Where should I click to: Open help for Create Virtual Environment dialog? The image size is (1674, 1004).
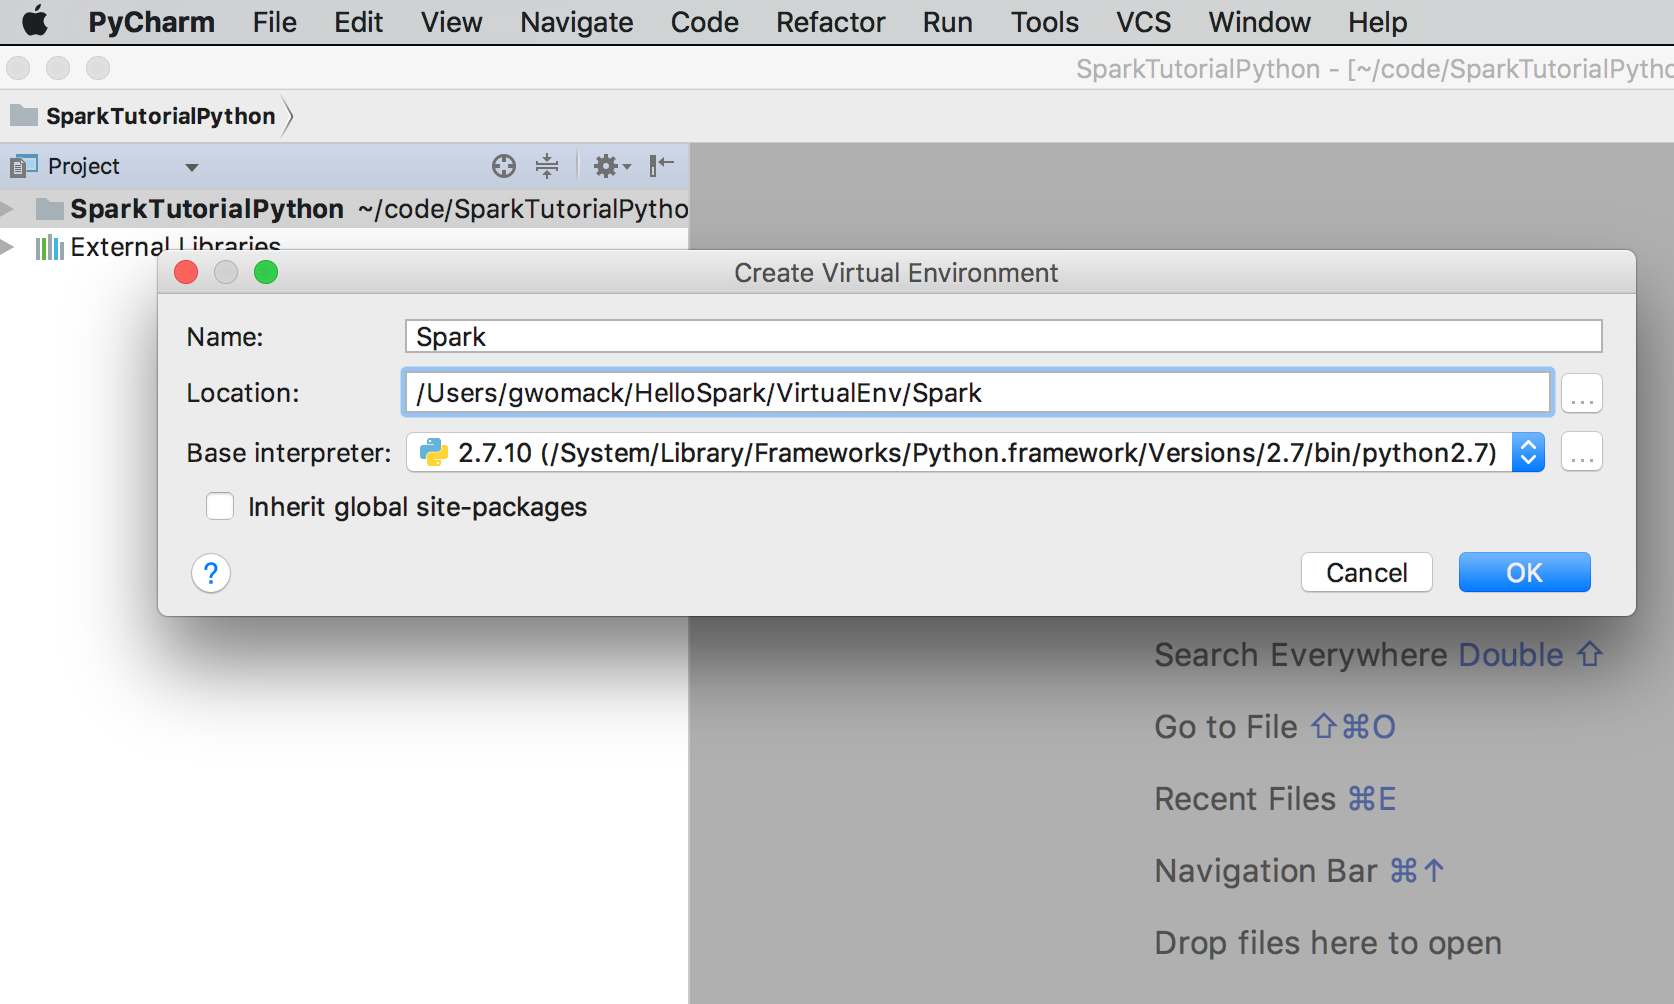211,573
